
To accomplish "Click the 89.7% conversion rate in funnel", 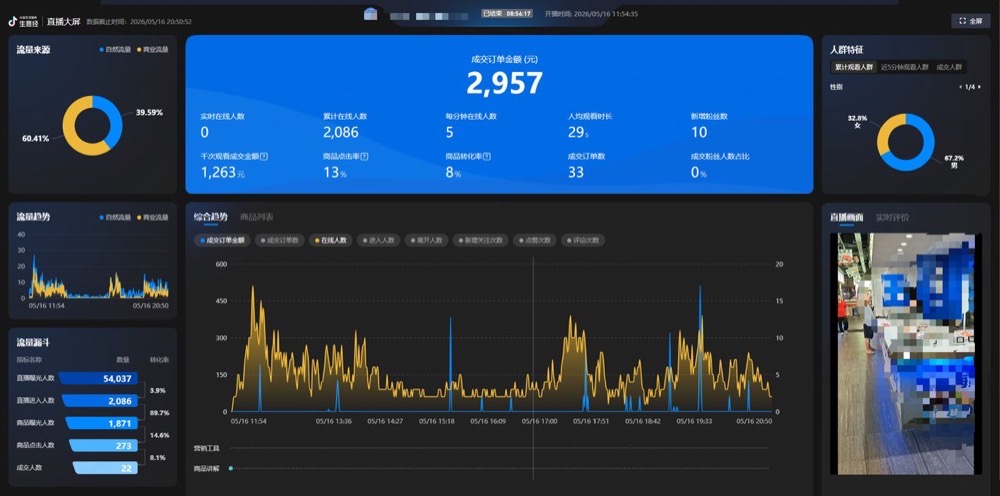I will coord(159,412).
